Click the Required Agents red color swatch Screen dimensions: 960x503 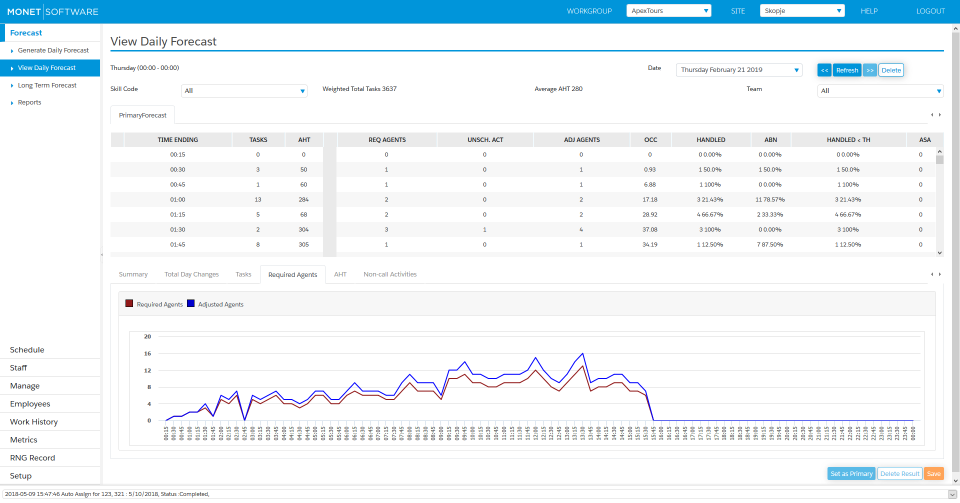pos(129,304)
